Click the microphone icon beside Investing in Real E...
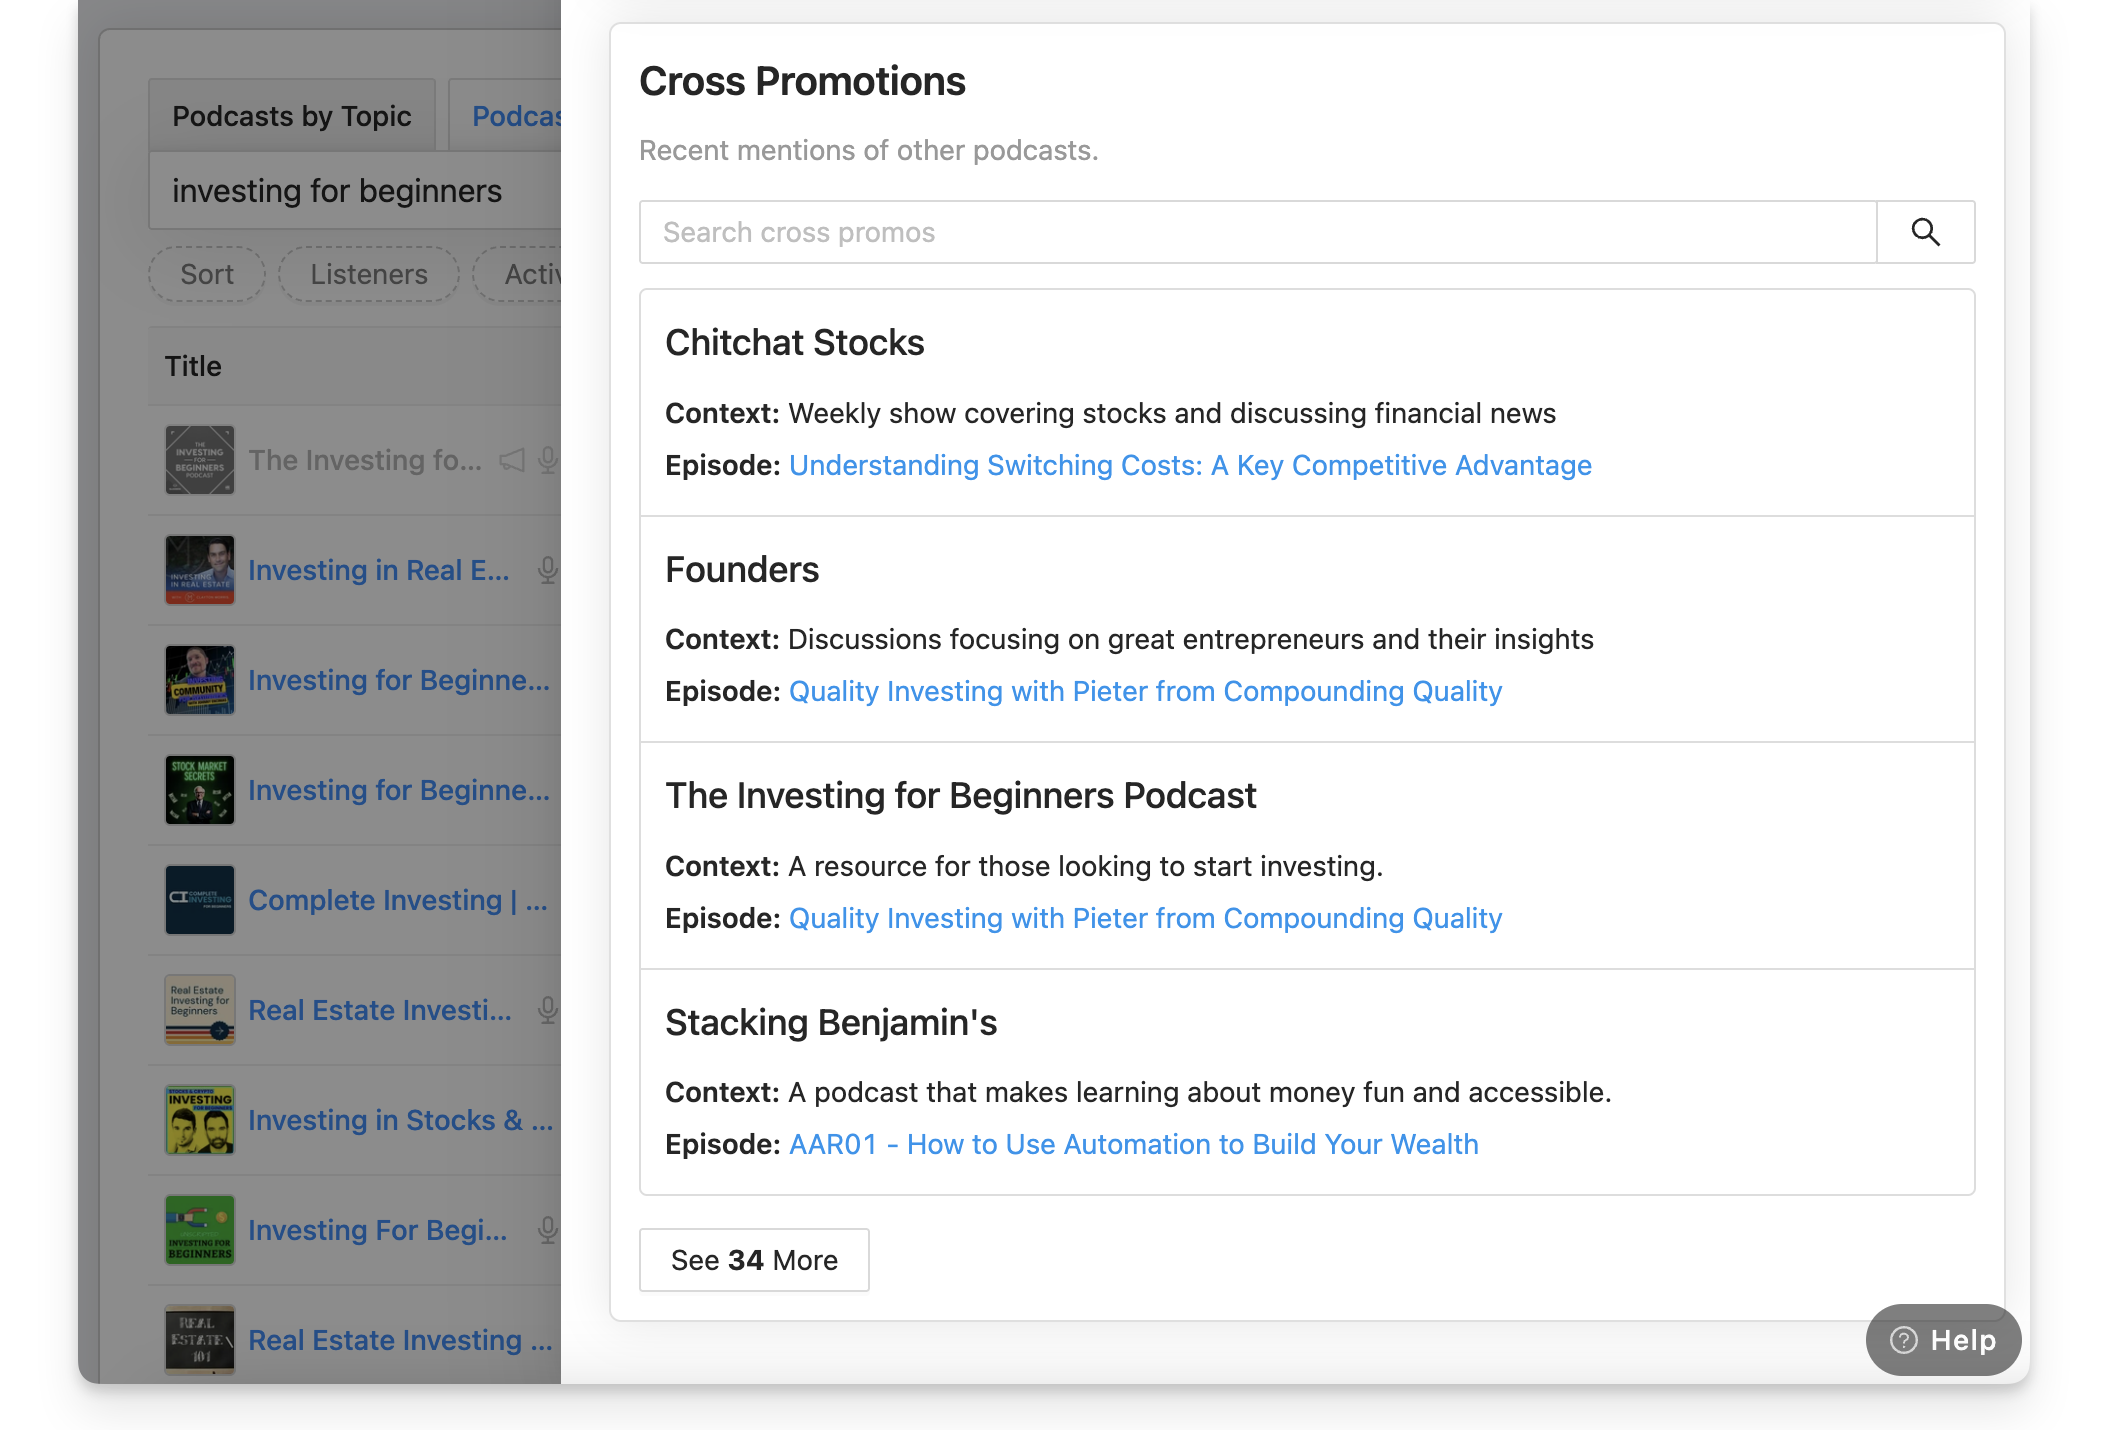This screenshot has height=1430, width=2108. 547,570
